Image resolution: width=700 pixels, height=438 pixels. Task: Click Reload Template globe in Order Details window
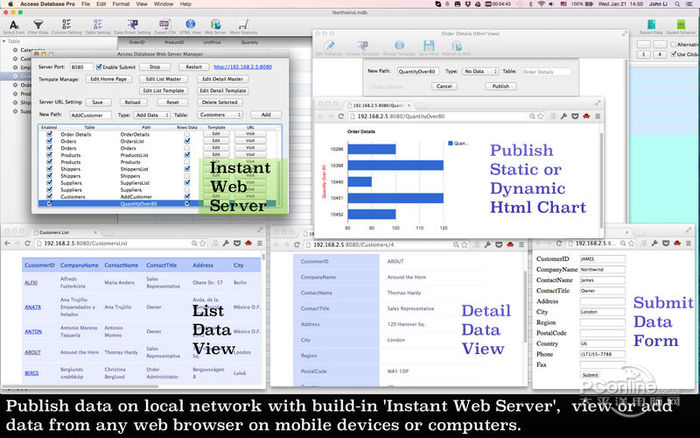point(399,48)
